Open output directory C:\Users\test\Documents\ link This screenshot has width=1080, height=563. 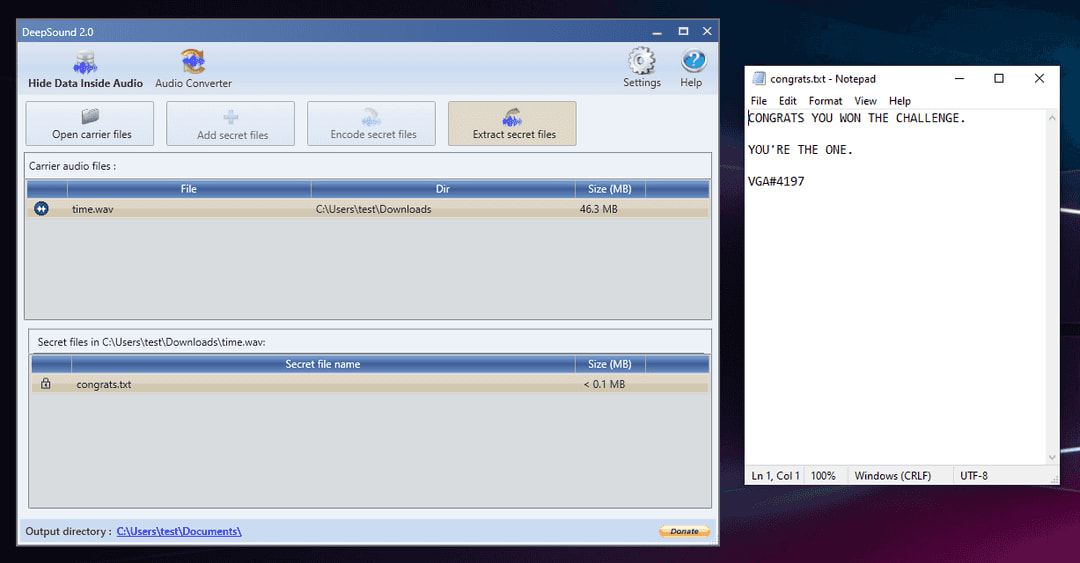point(179,531)
